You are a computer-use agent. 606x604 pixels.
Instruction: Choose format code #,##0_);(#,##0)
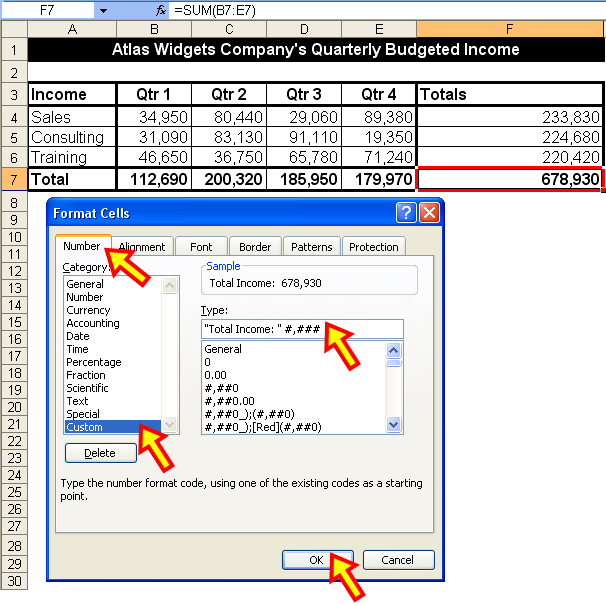pyautogui.click(x=294, y=414)
